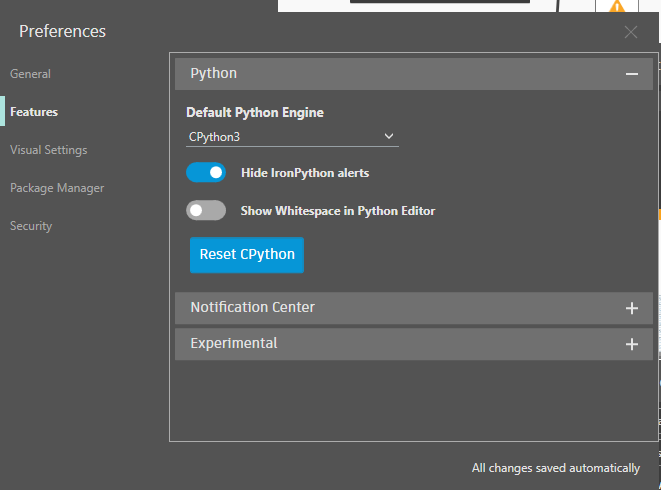Click the Default Python Engine label
This screenshot has width=661, height=490.
(255, 112)
